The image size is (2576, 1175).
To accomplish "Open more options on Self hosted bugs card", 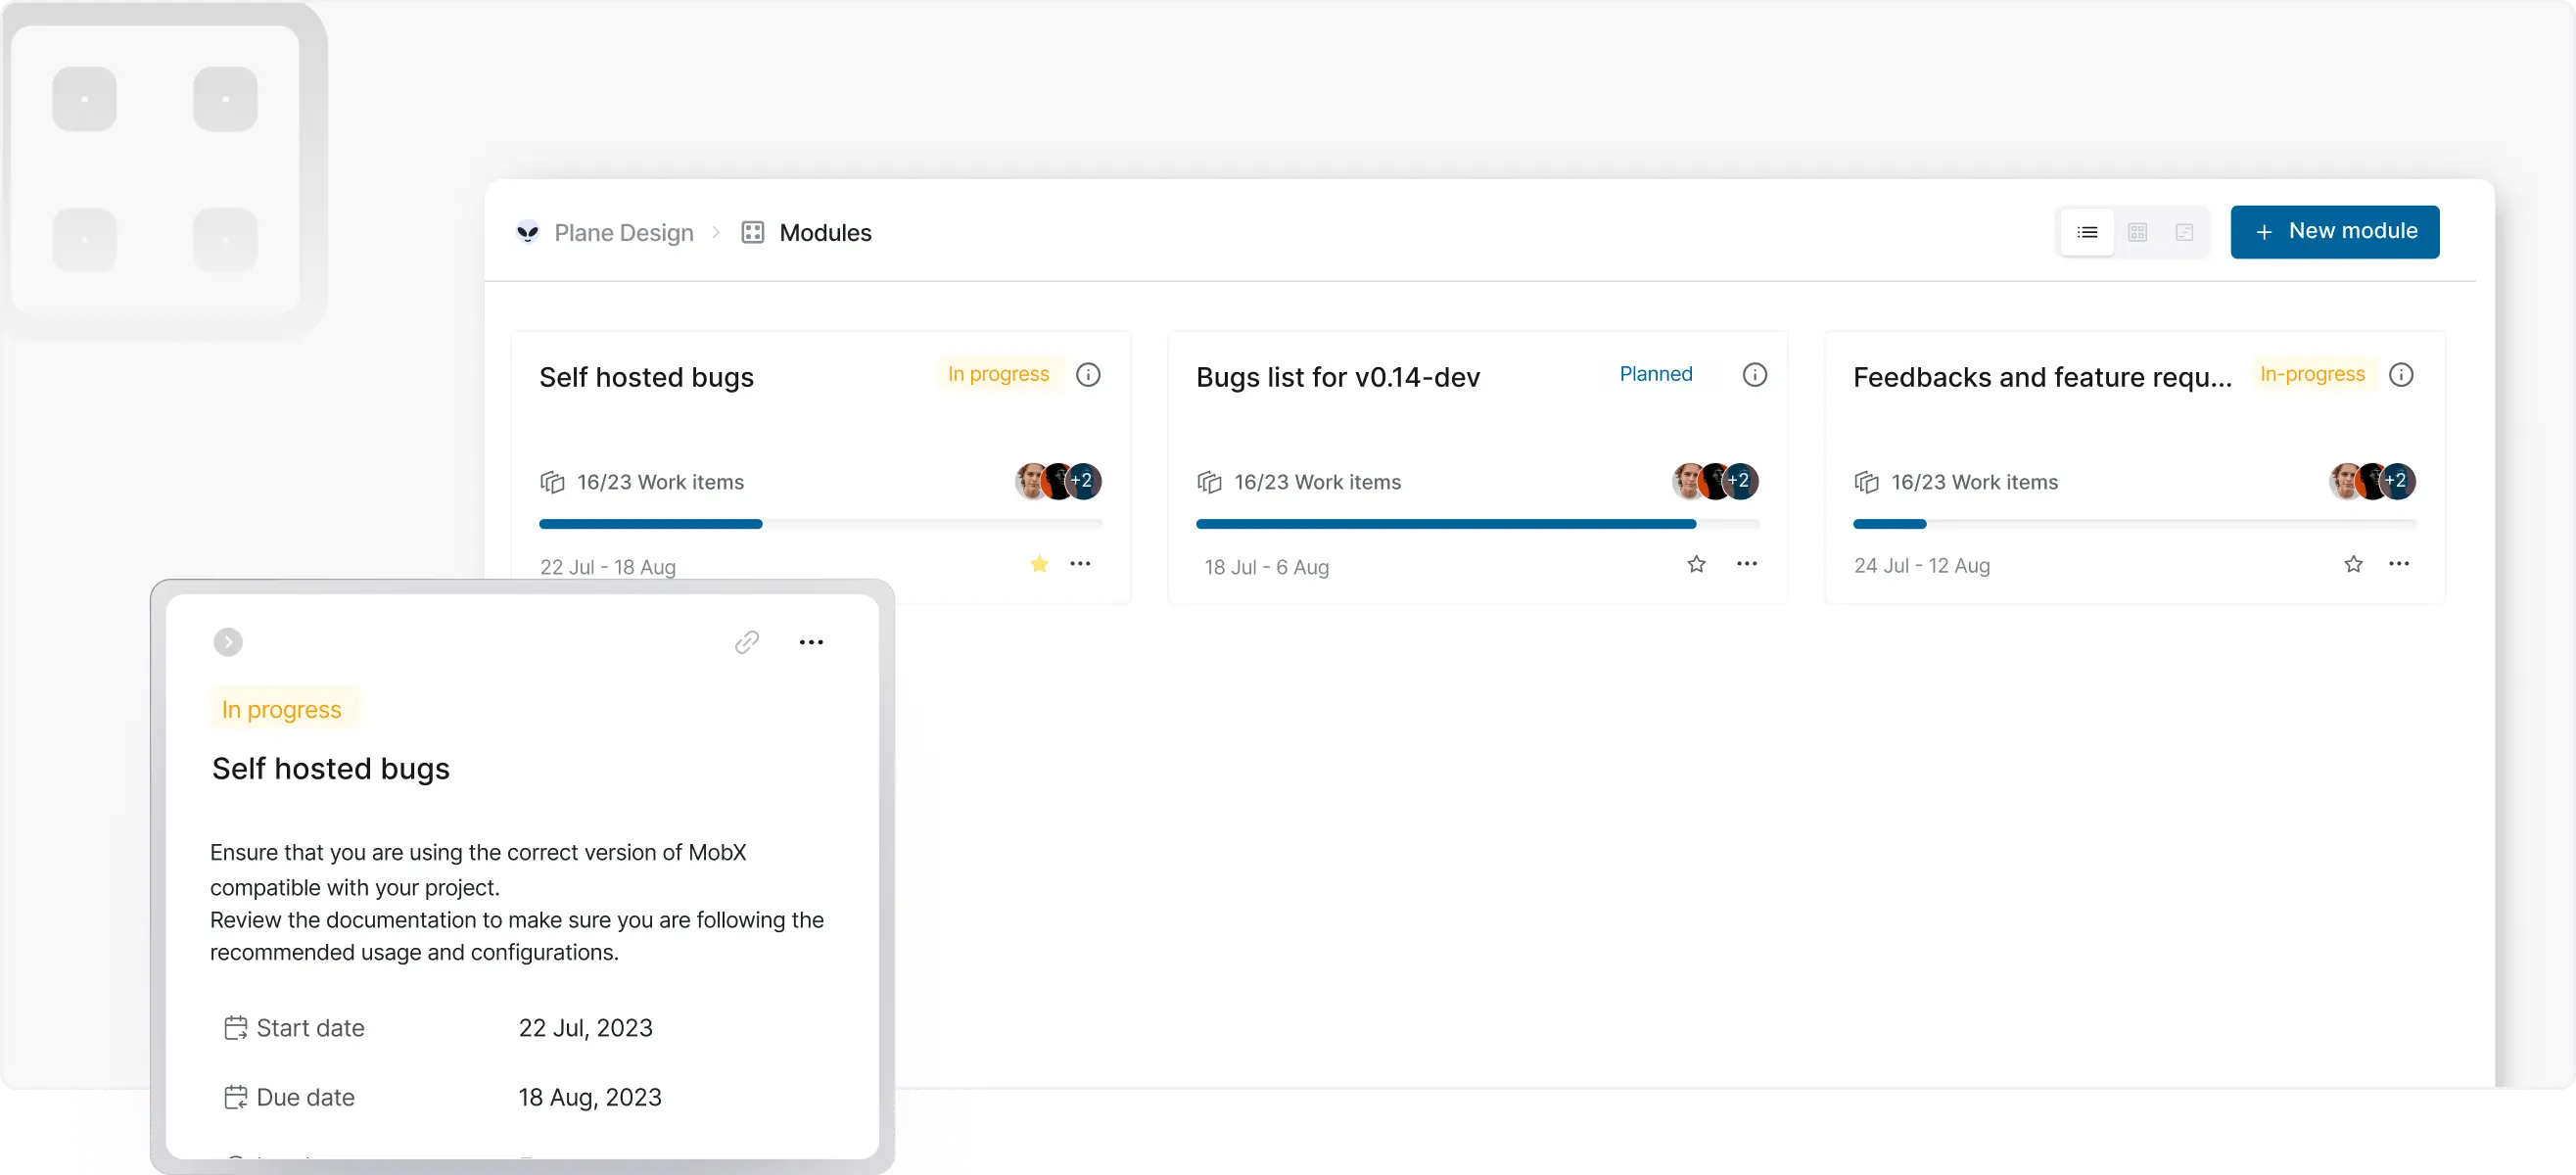I will click(1080, 564).
